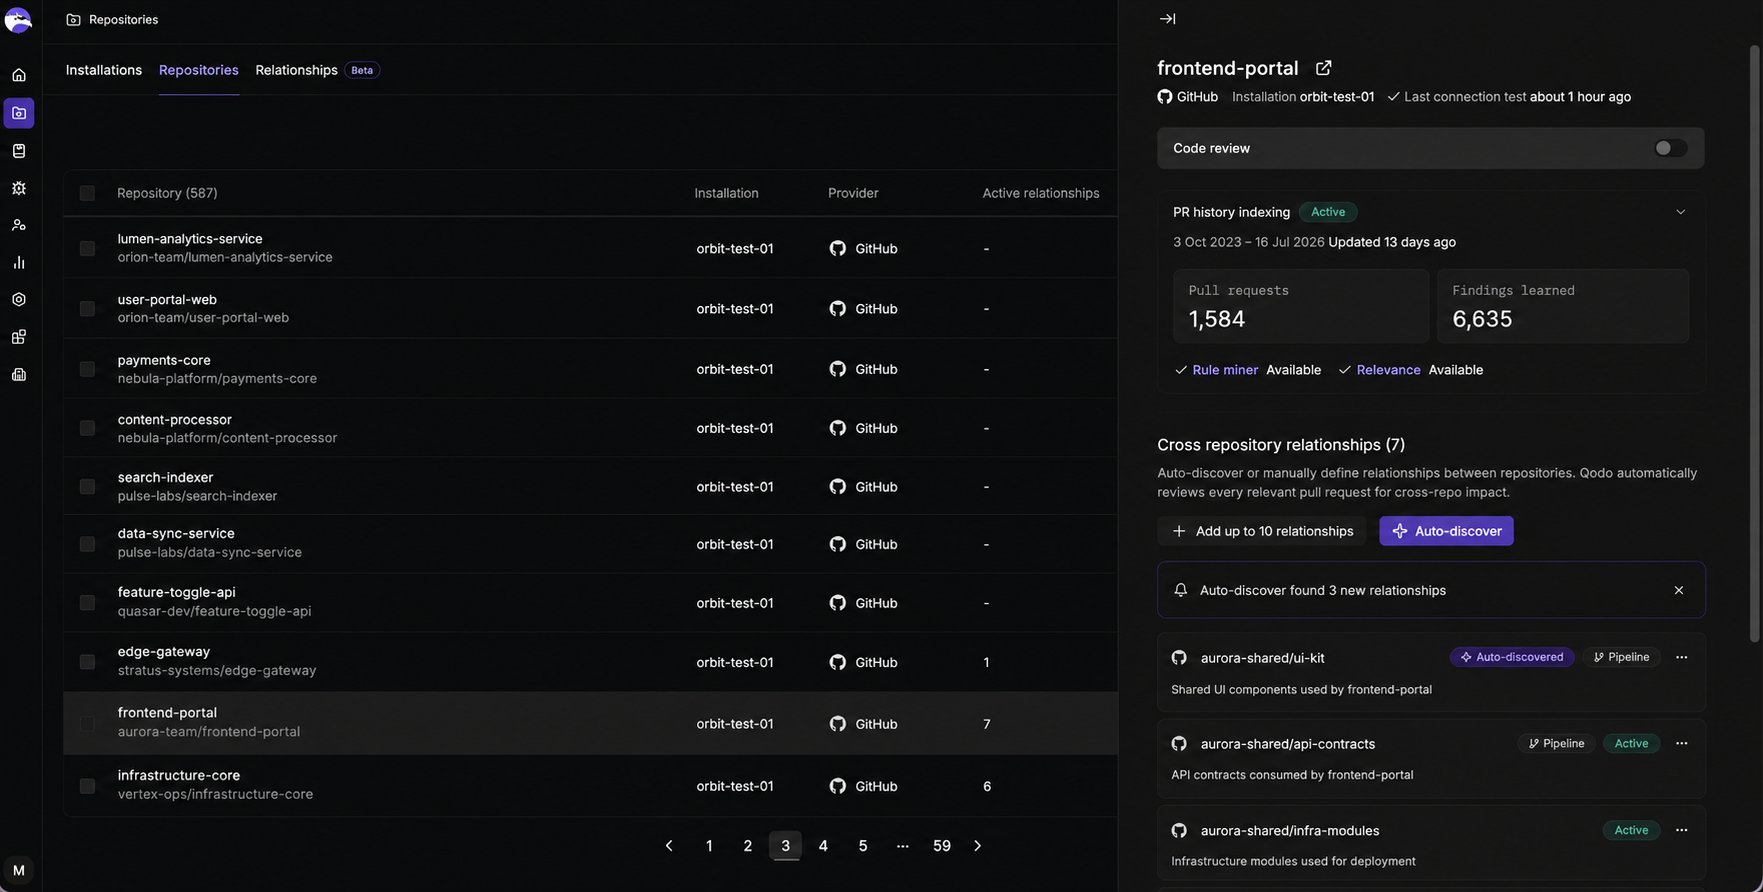Open the bottom stack icon in sidebar
The height and width of the screenshot is (892, 1763).
(x=19, y=374)
